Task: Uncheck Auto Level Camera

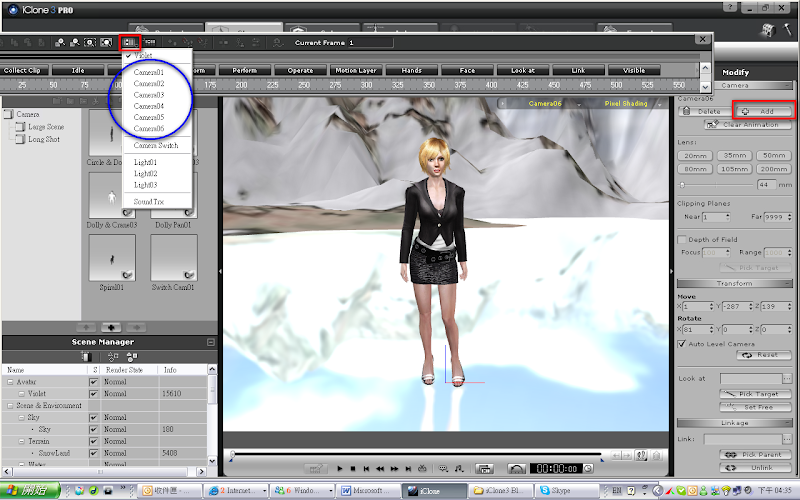Action: [683, 343]
